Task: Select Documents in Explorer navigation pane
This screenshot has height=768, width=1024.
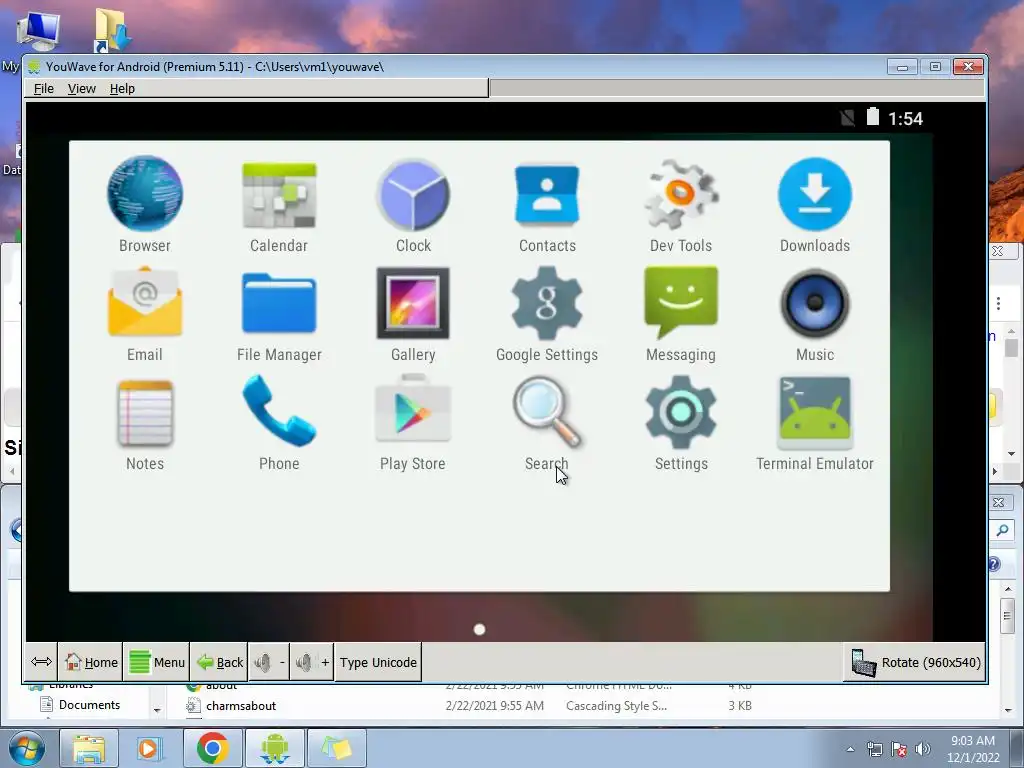Action: (x=89, y=705)
